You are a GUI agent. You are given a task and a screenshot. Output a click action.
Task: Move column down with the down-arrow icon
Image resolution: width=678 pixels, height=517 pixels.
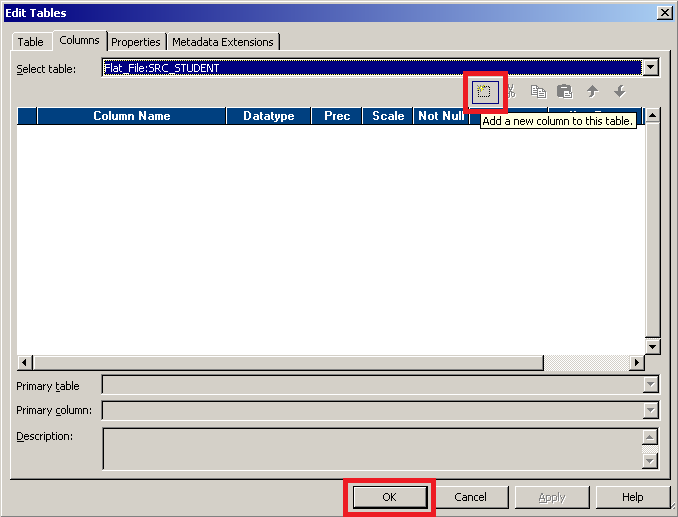[x=620, y=92]
